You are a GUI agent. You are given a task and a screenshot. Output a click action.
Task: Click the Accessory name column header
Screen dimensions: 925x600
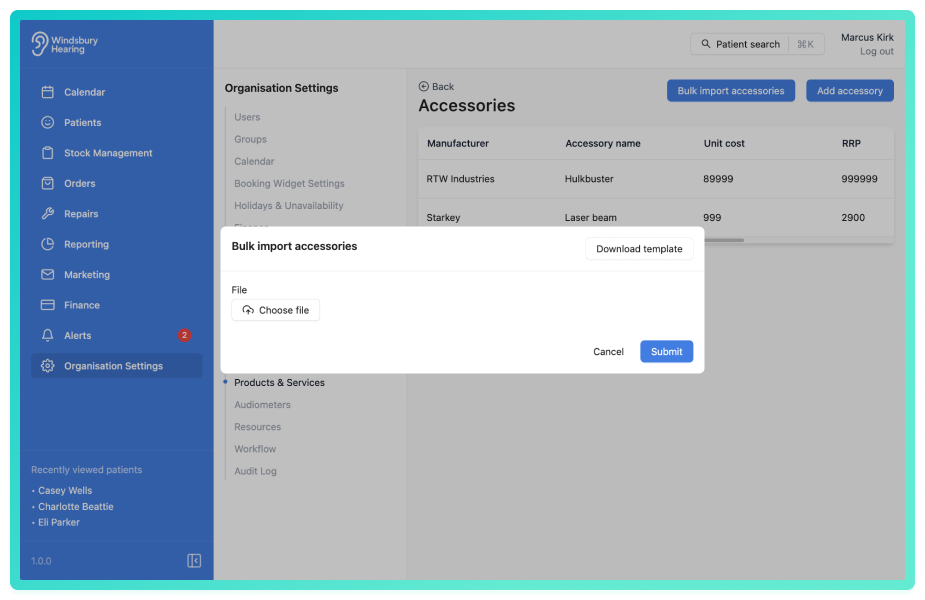602,143
